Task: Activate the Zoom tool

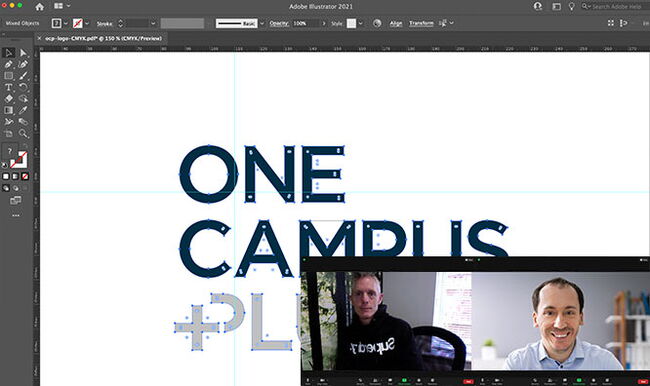Action: point(23,133)
